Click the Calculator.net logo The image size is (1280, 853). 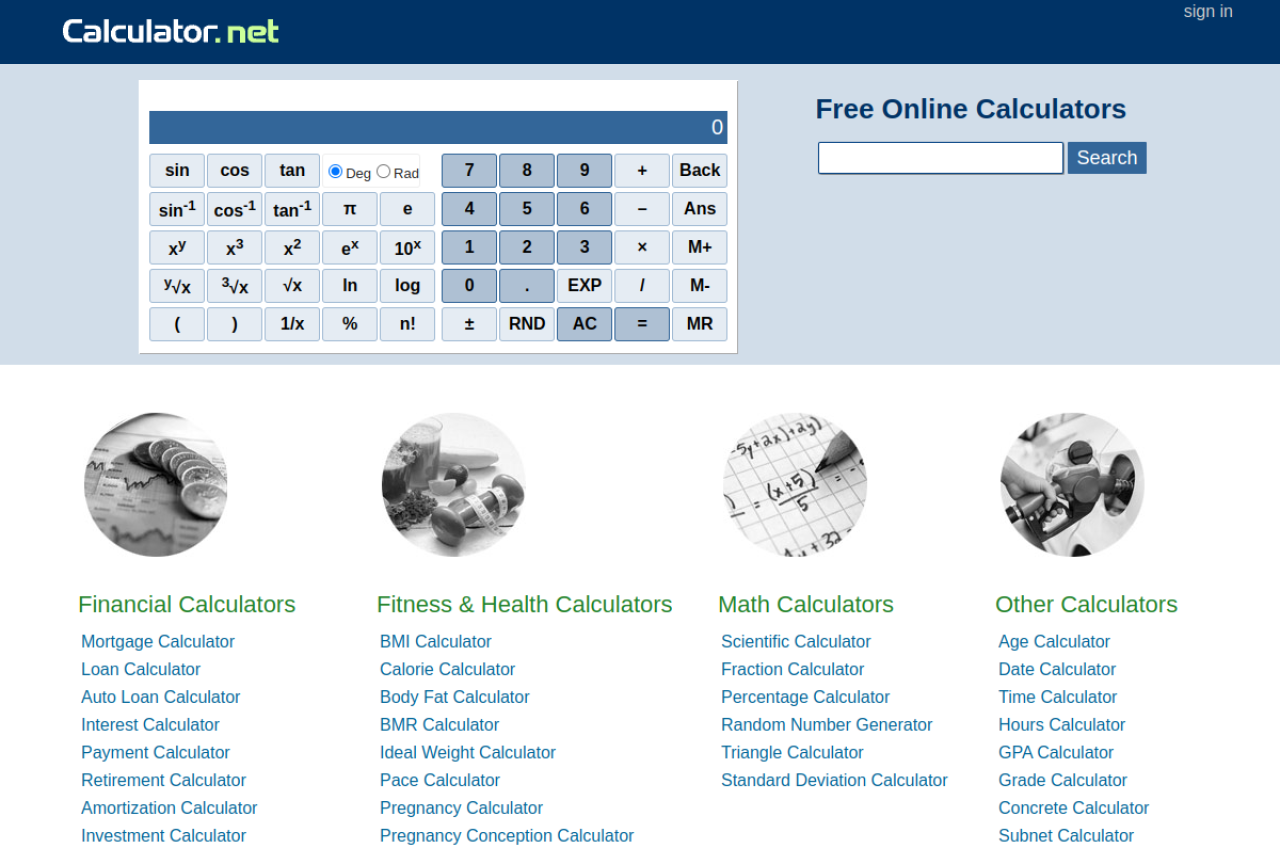pos(170,31)
